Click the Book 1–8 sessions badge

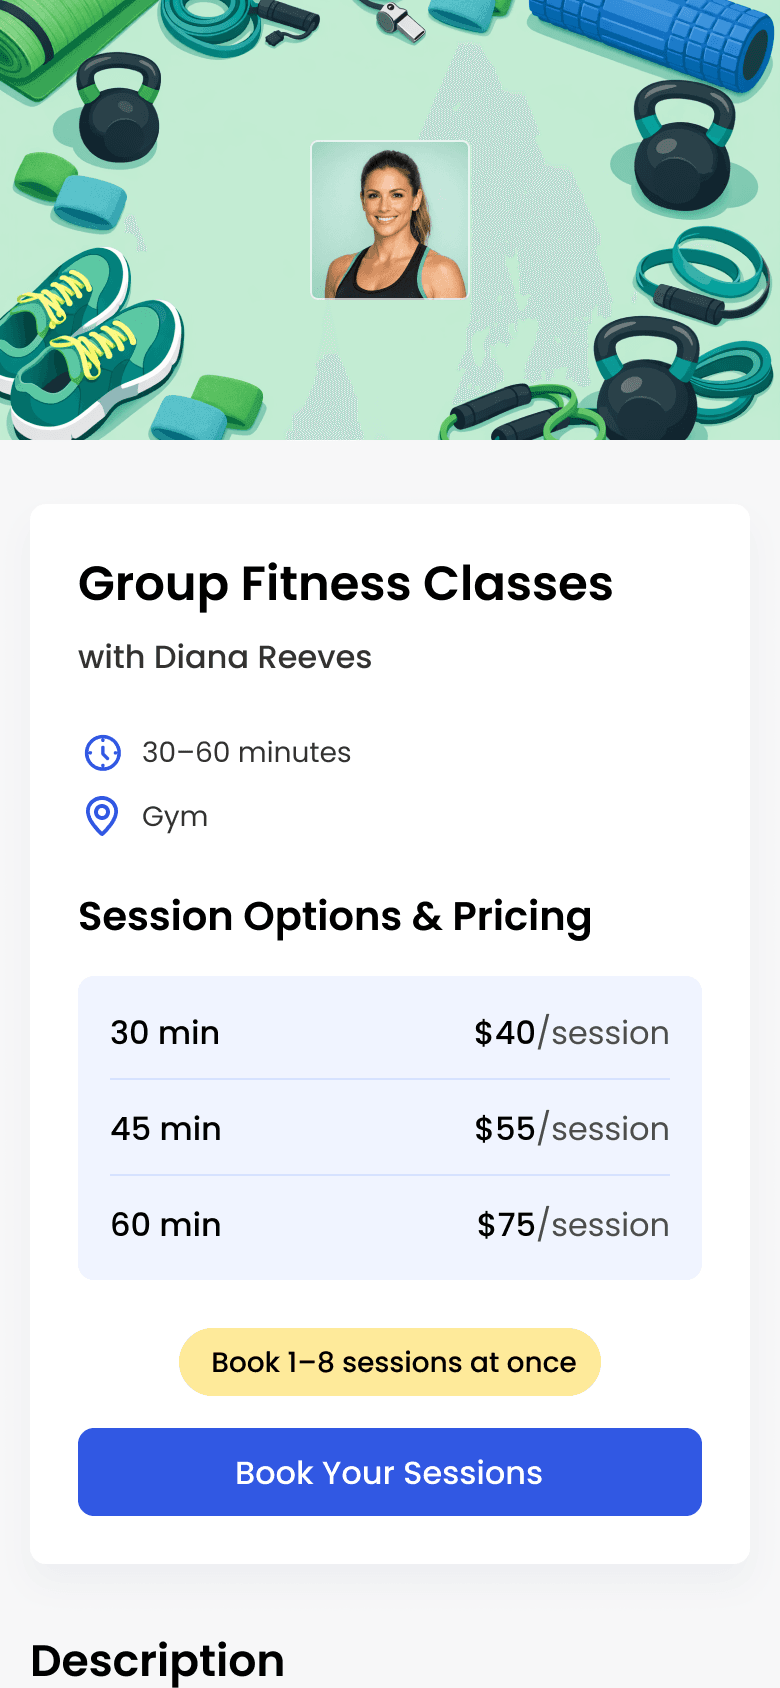[390, 1362]
